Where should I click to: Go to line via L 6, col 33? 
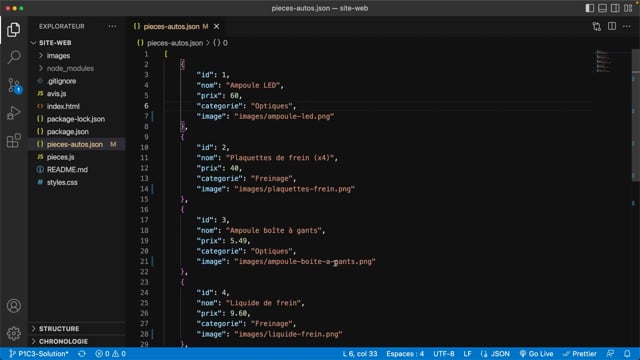pos(360,354)
